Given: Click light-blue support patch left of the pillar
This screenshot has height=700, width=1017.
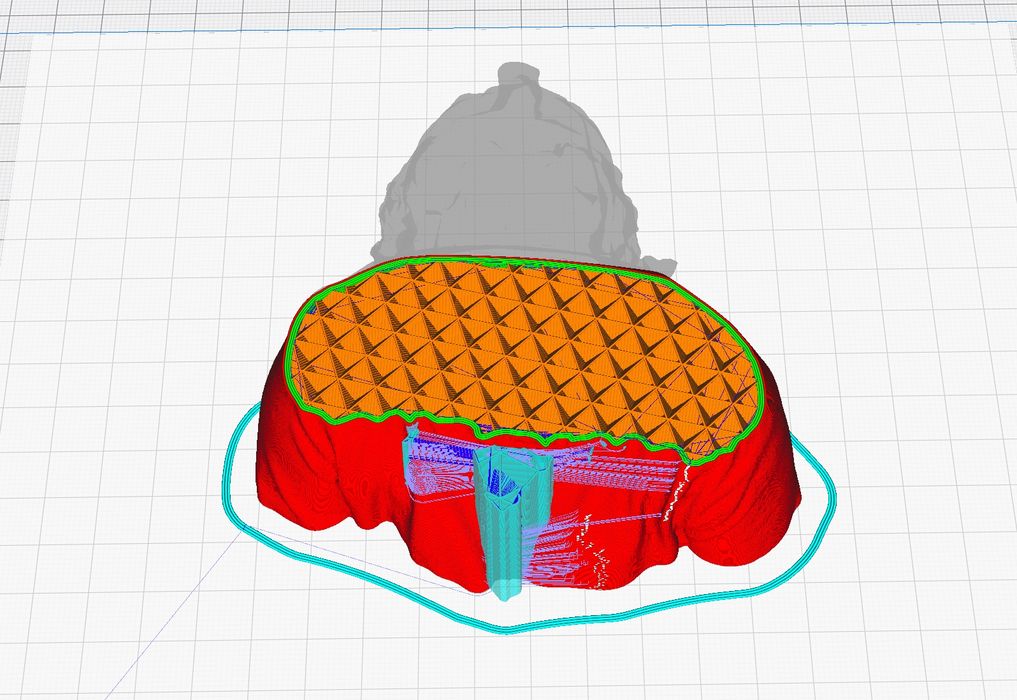Looking at the screenshot, I should tap(425, 470).
